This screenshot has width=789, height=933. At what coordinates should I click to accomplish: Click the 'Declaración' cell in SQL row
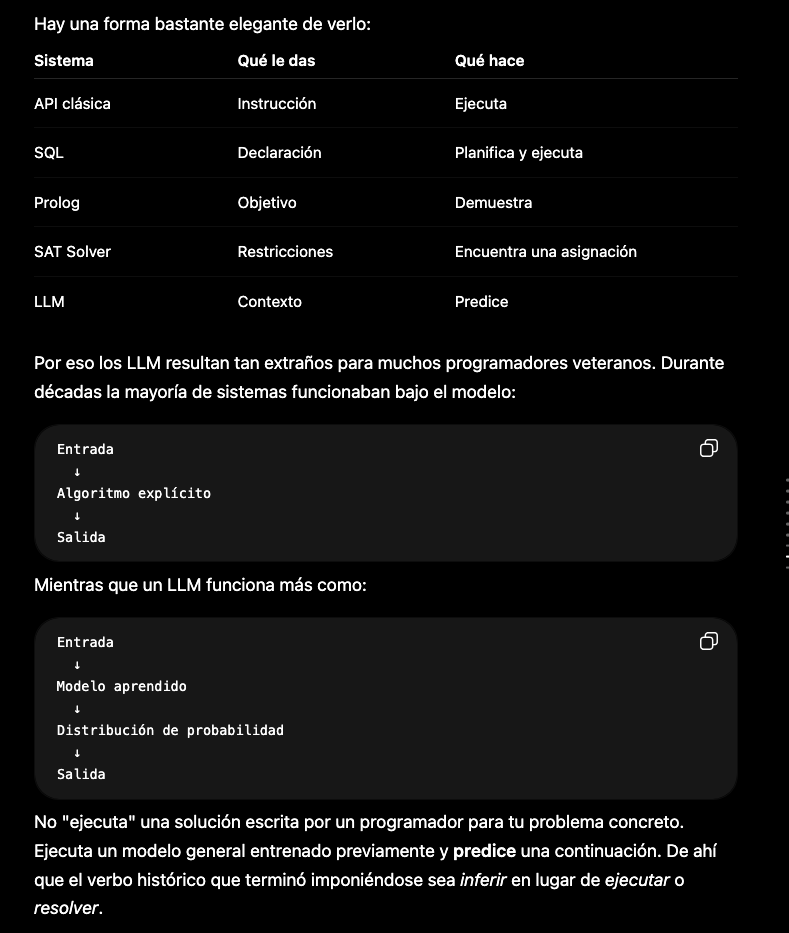[x=279, y=153]
